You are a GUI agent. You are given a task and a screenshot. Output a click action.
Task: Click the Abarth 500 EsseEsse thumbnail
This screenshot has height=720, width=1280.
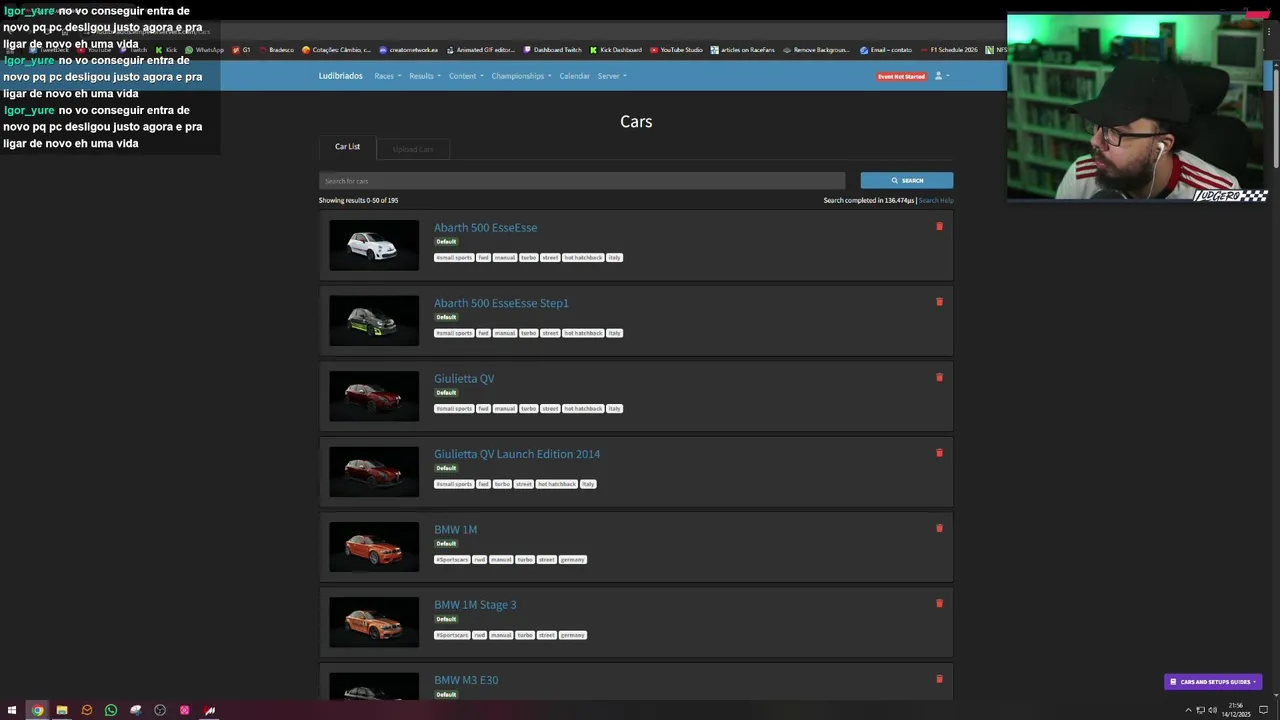tap(374, 245)
